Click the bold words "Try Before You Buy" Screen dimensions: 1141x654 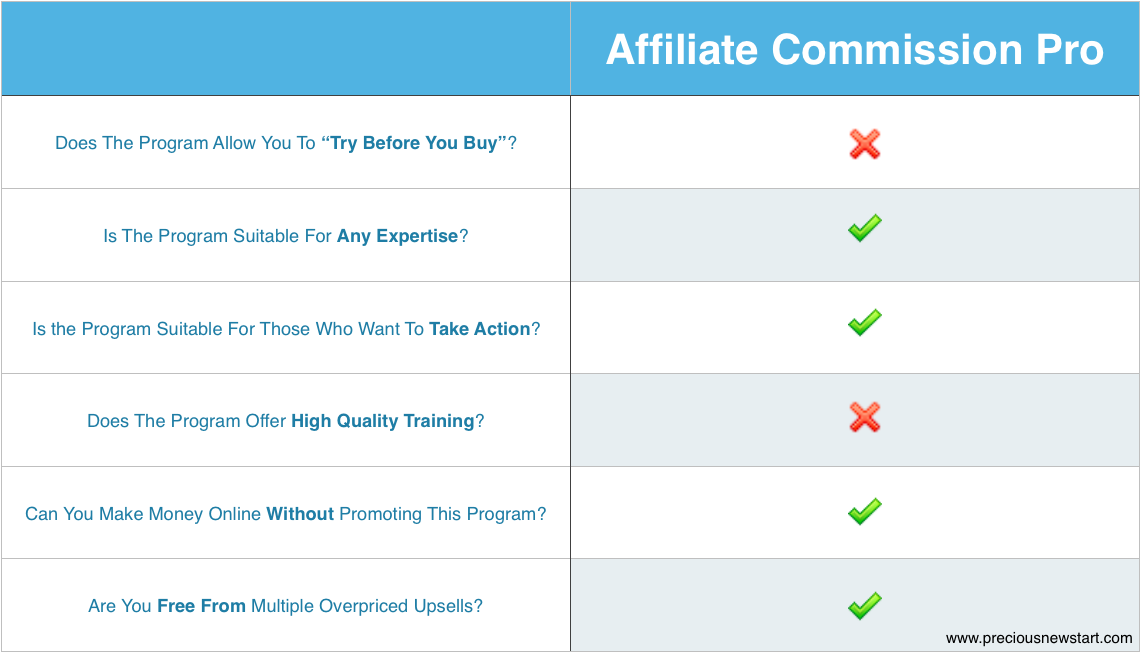tap(413, 143)
